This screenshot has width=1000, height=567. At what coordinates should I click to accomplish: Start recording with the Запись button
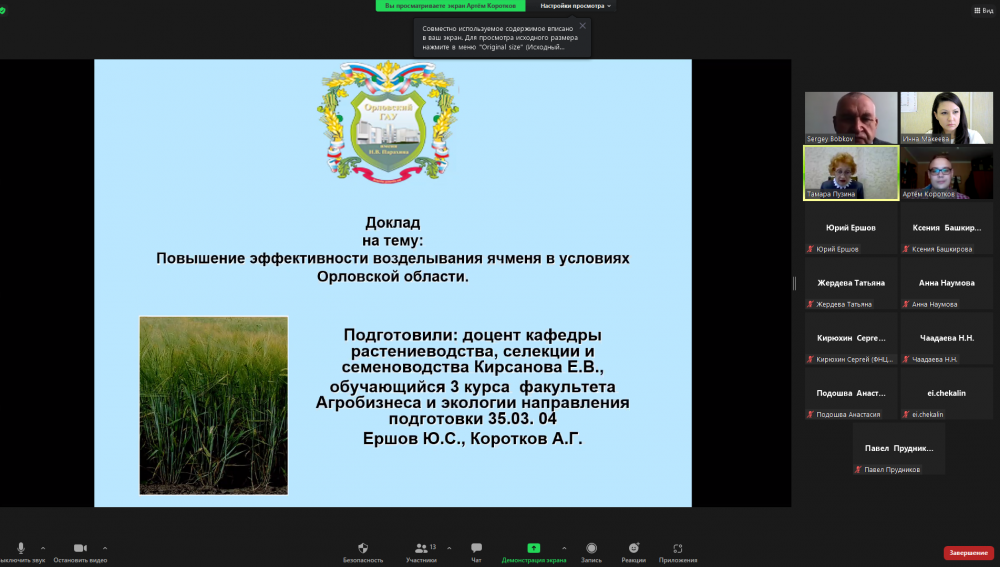click(x=591, y=548)
